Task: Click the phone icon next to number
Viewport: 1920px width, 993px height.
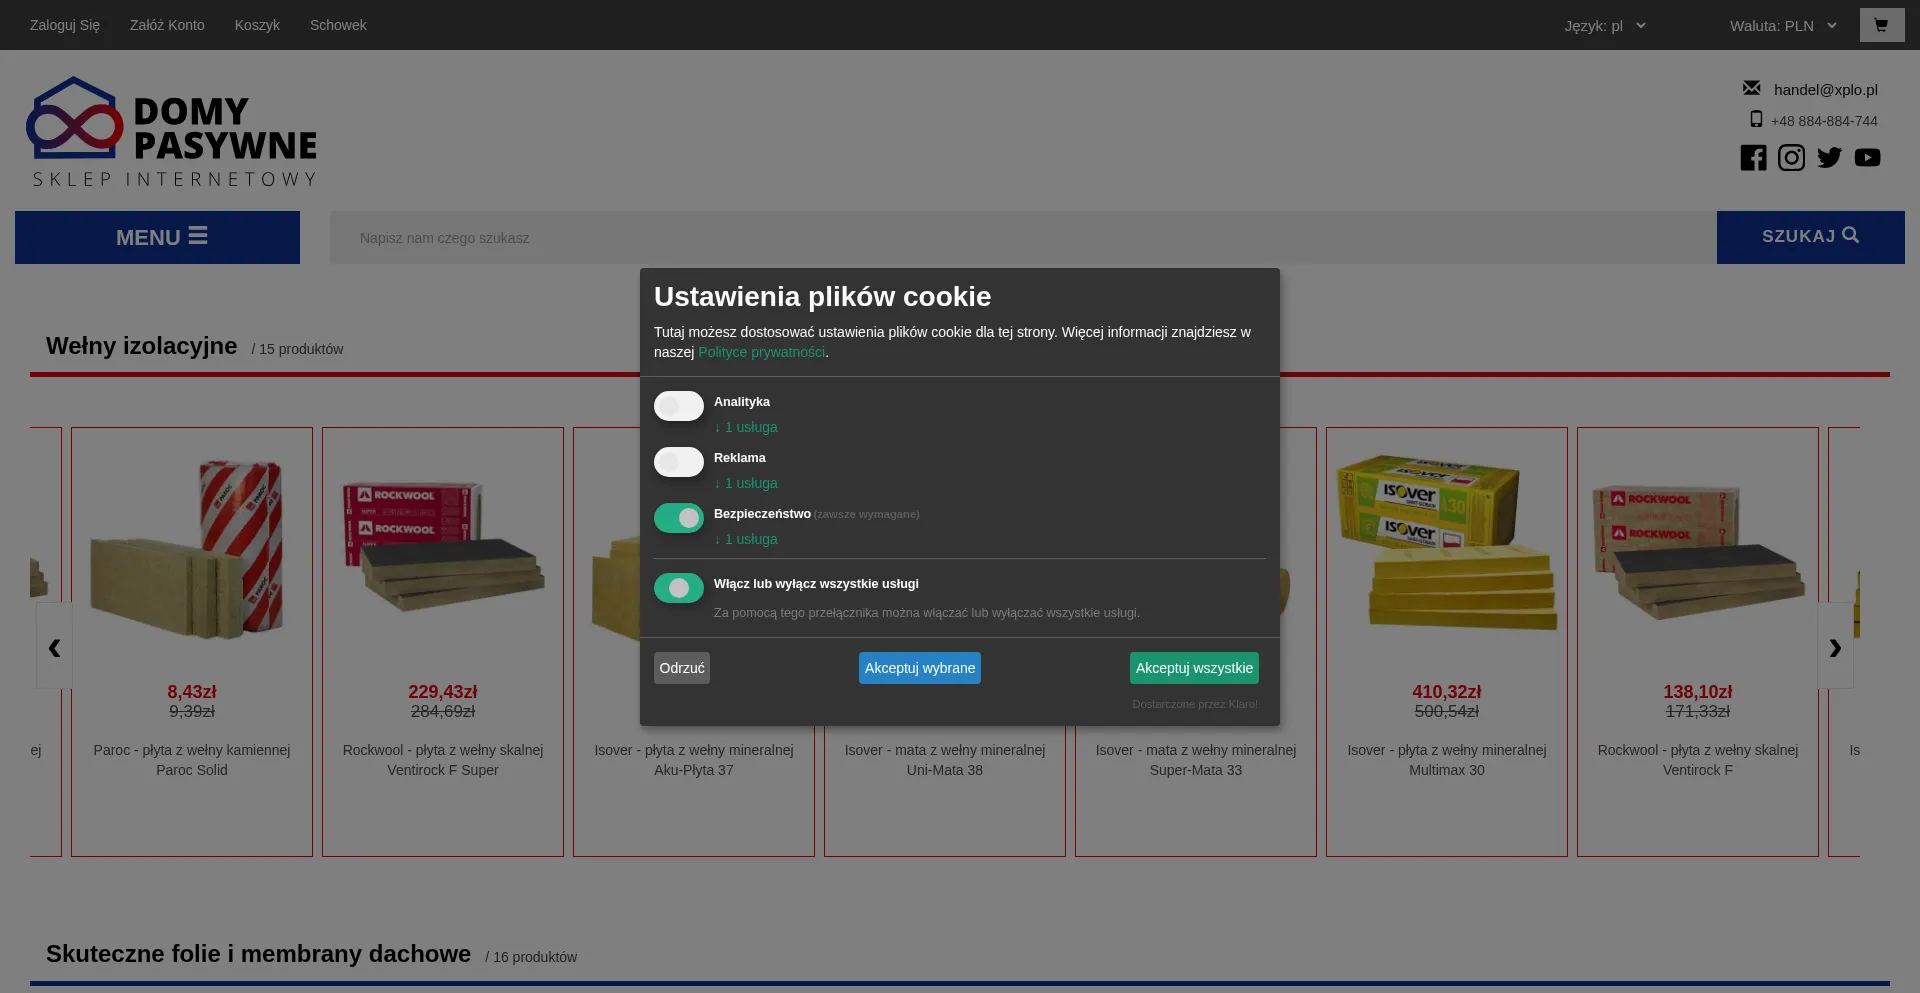Action: (x=1756, y=119)
